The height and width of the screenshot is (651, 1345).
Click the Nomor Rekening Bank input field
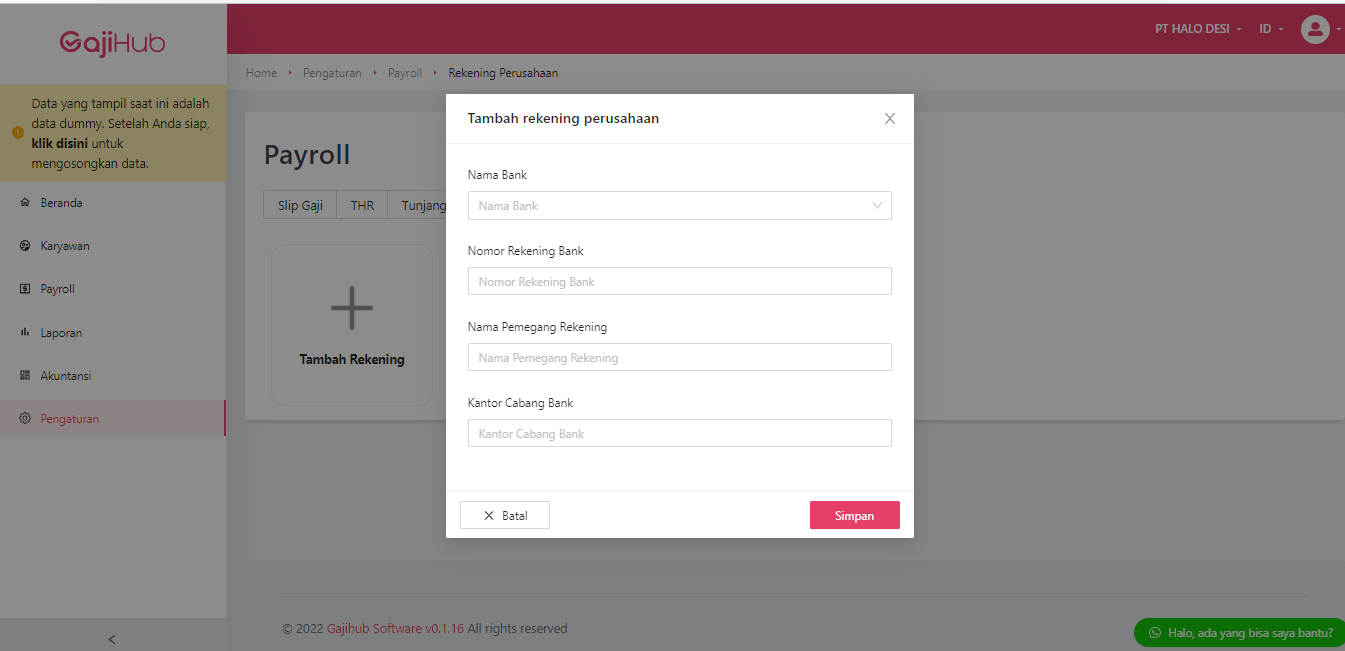click(x=679, y=281)
